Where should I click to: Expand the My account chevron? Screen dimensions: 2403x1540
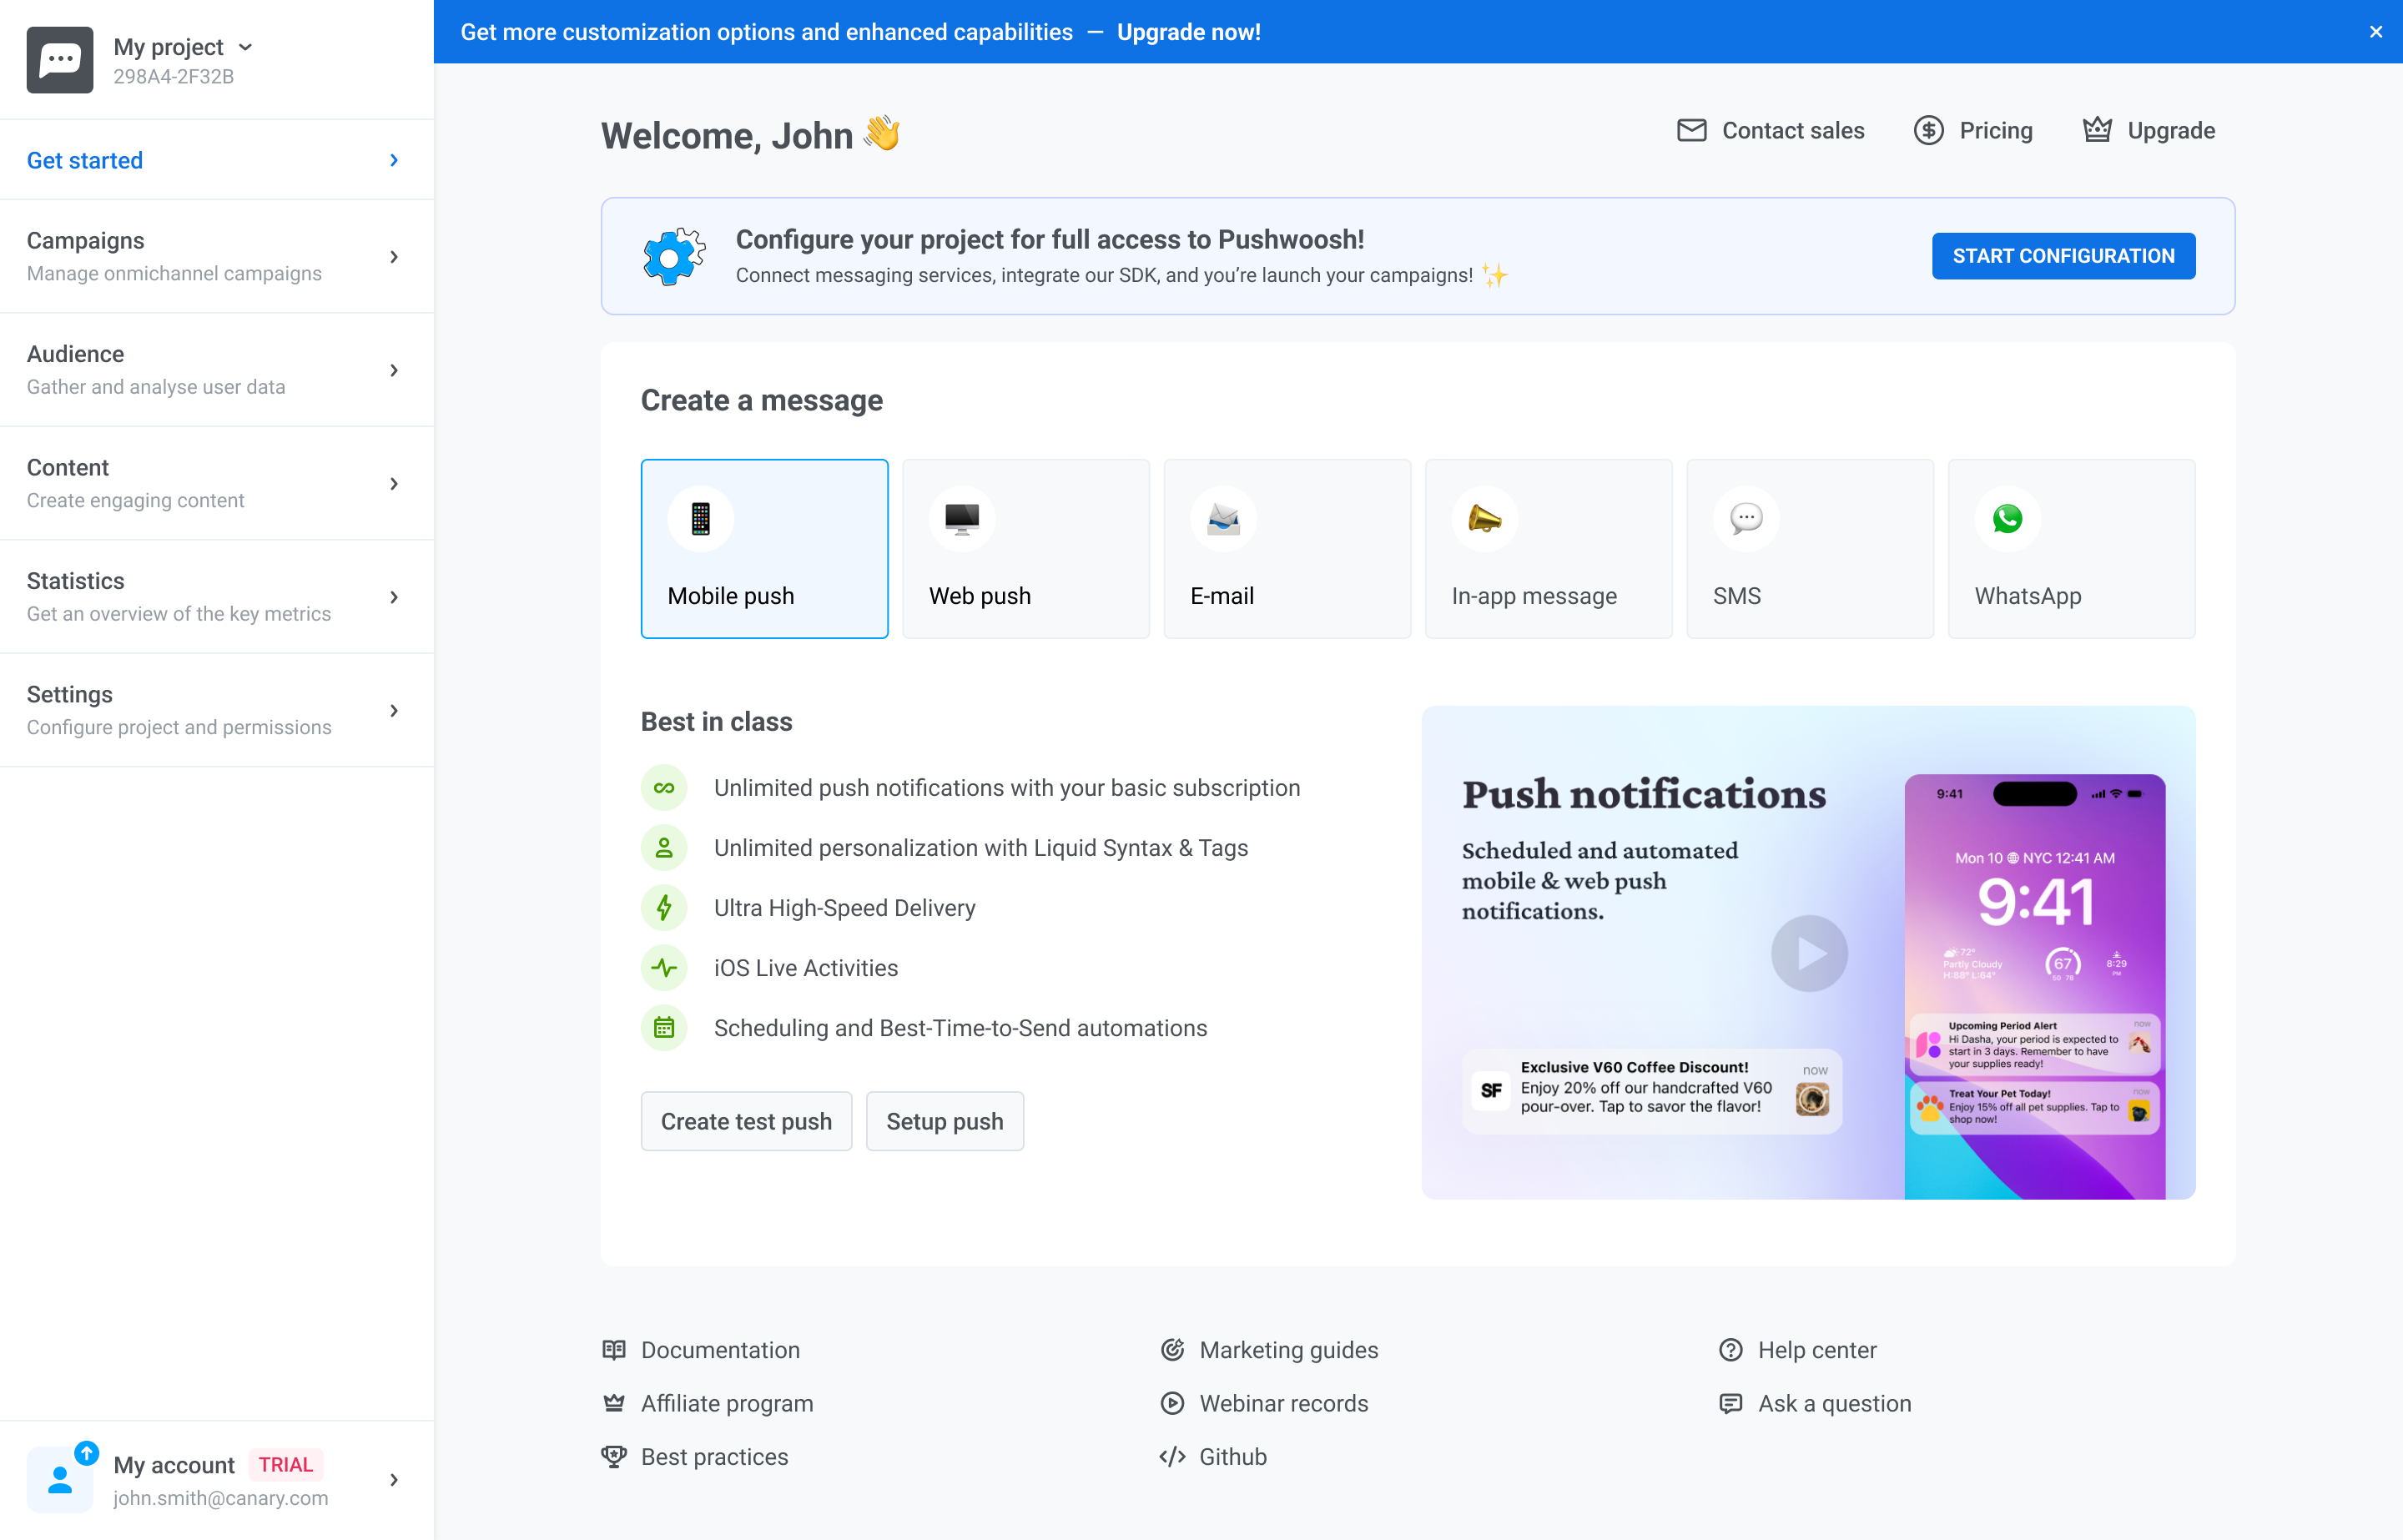click(394, 1480)
